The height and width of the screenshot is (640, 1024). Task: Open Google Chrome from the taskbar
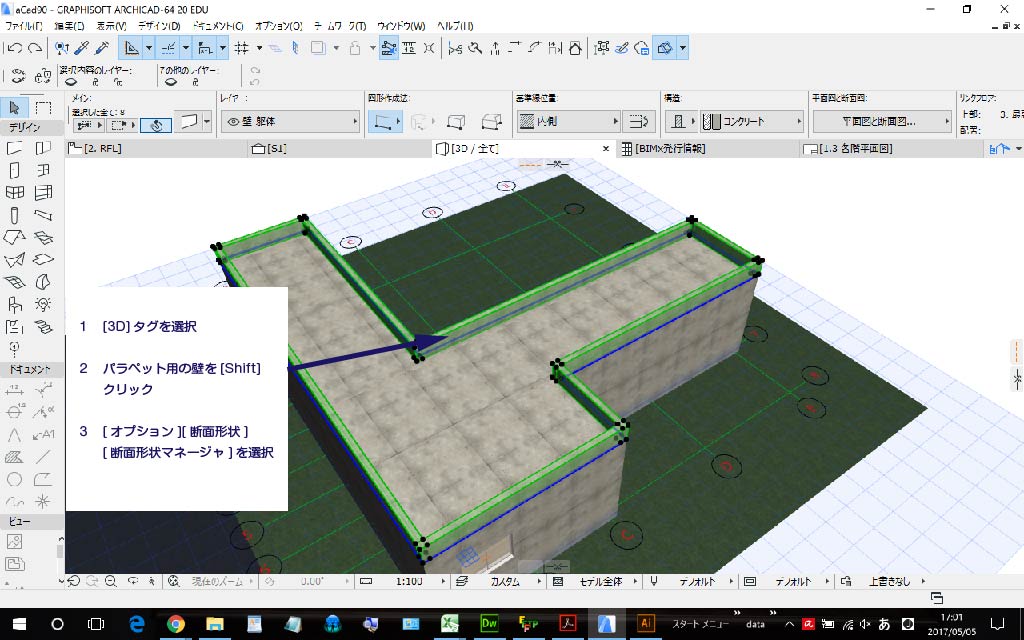175,624
